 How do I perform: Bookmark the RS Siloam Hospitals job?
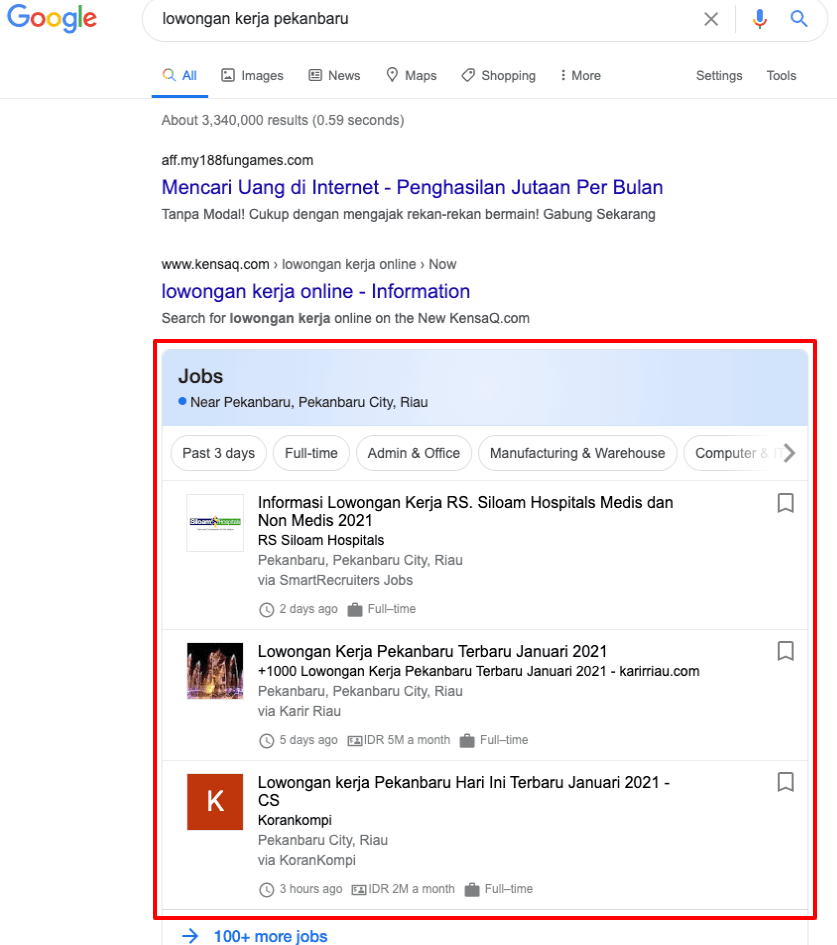pyautogui.click(x=786, y=503)
